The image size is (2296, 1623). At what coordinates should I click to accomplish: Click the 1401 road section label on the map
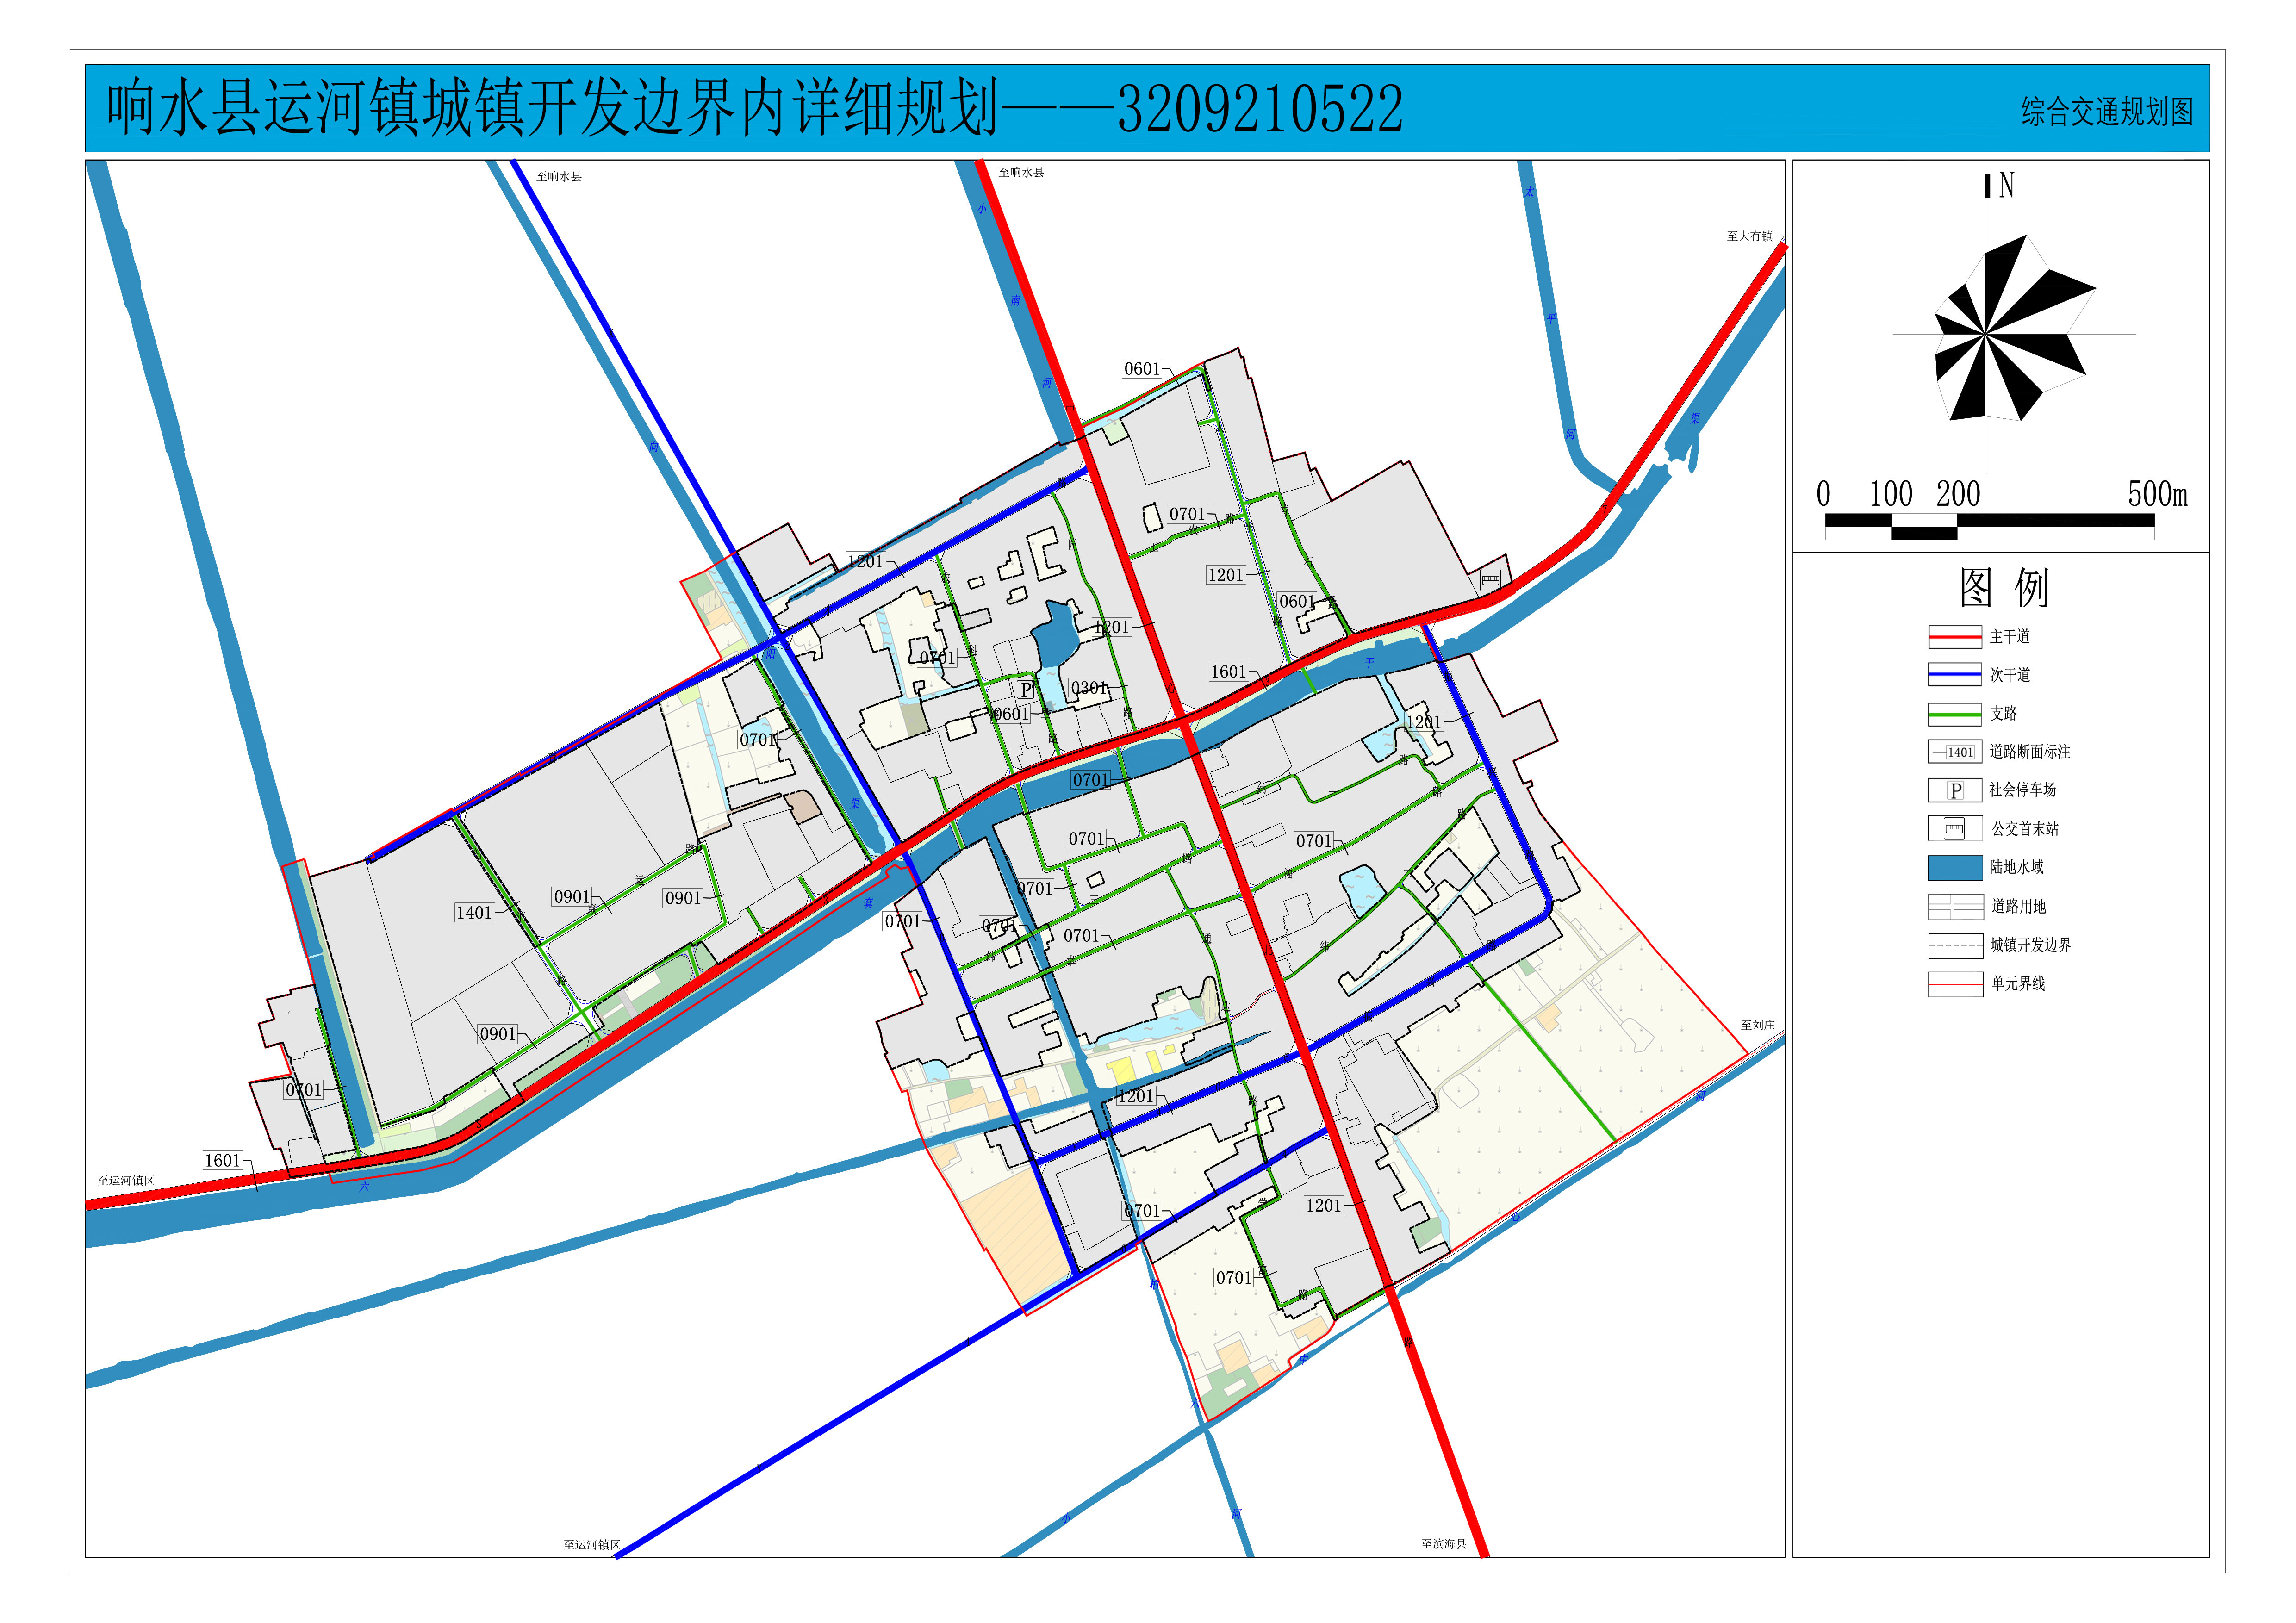coord(474,912)
